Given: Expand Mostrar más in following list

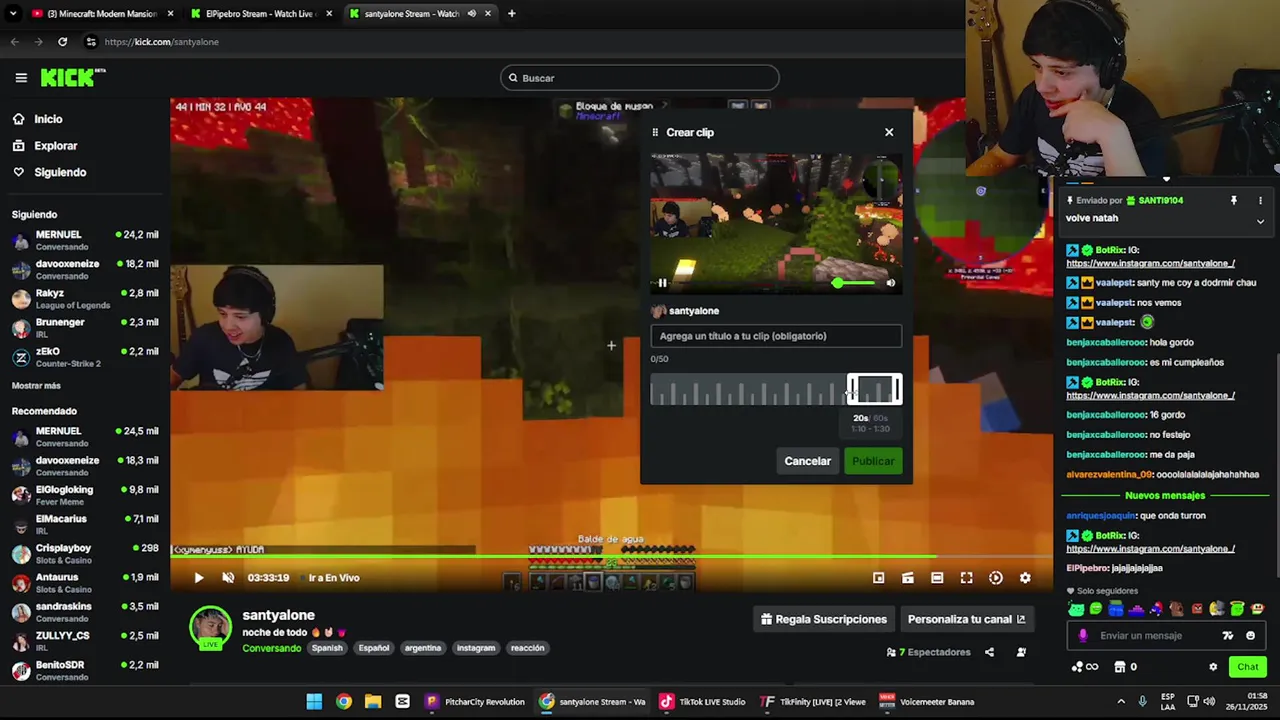Looking at the screenshot, I should pyautogui.click(x=36, y=386).
